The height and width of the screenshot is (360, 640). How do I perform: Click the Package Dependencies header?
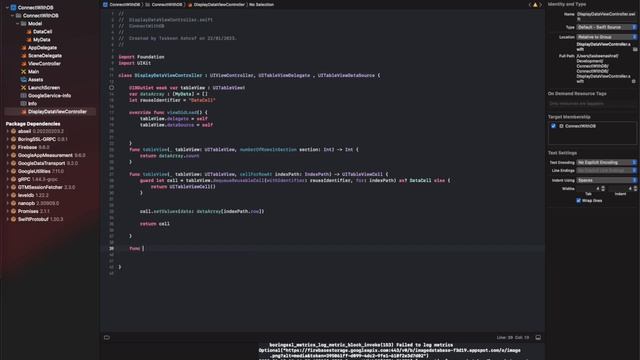tap(33, 124)
